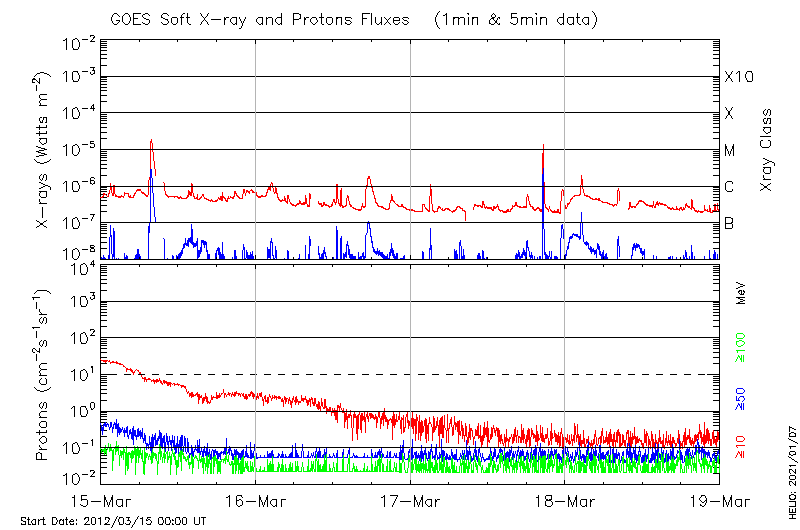Click the 19-Mar label at the axis end

click(x=717, y=499)
